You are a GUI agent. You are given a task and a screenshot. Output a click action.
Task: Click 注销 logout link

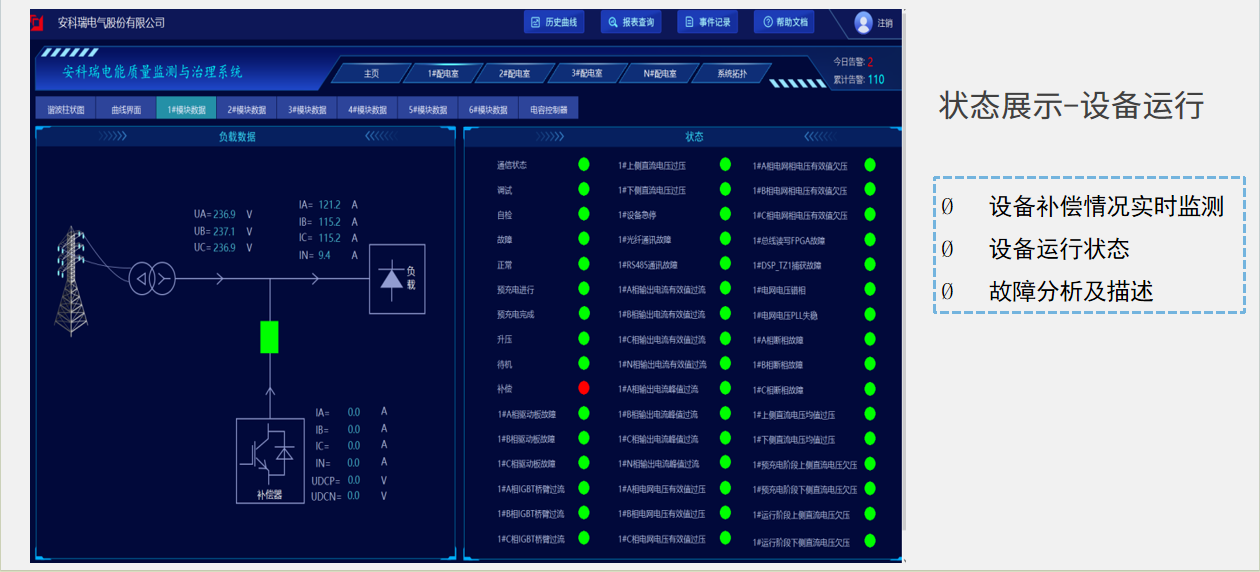886,23
